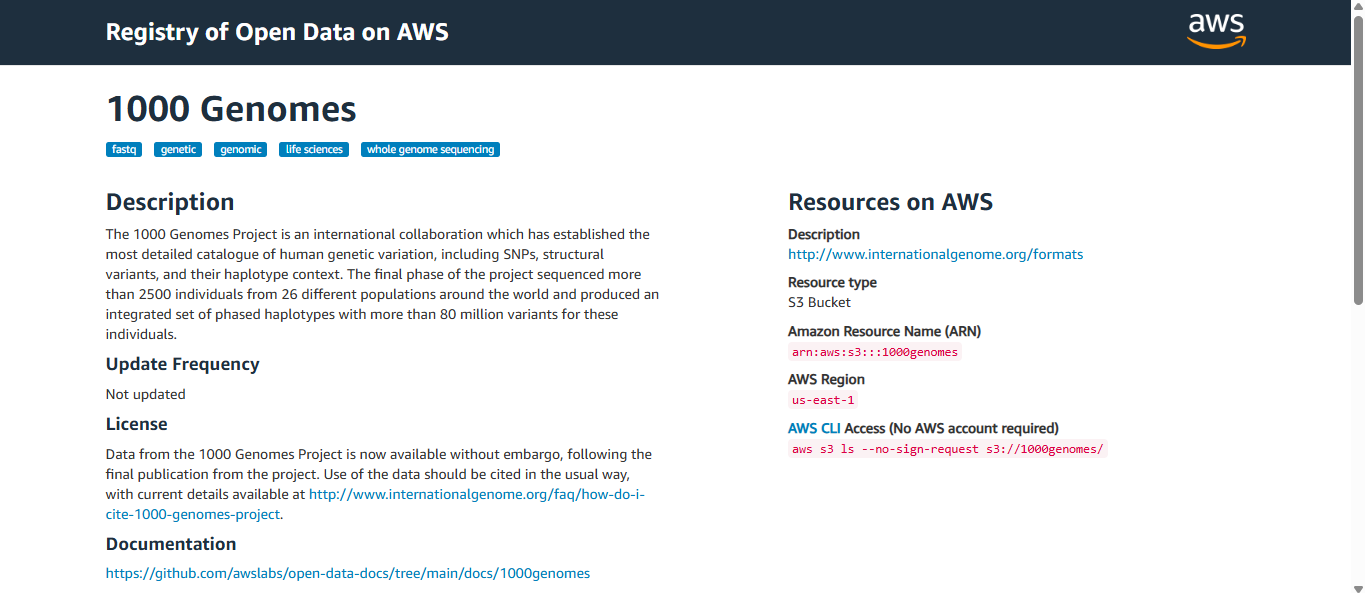Click the License heading
Image resolution: width=1365 pixels, height=593 pixels.
coord(137,424)
